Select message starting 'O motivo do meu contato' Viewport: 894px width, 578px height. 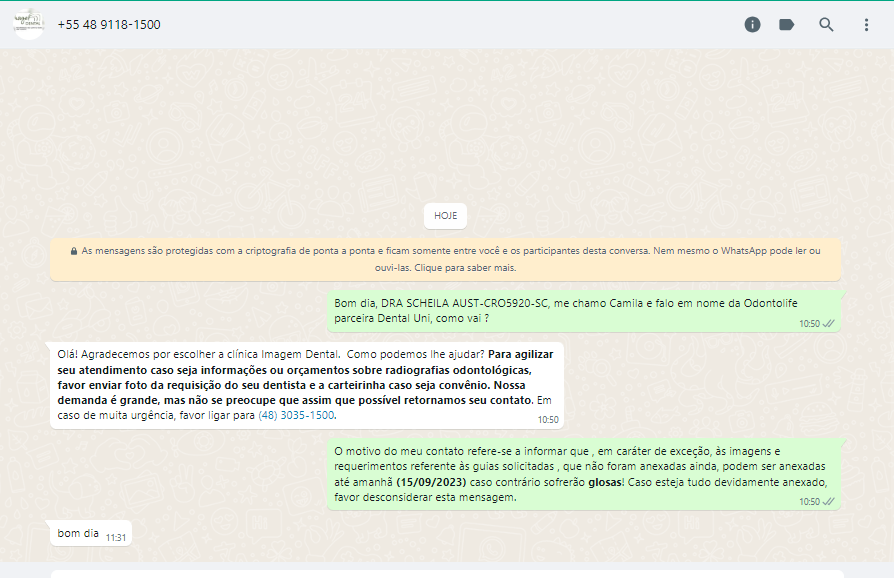click(584, 474)
